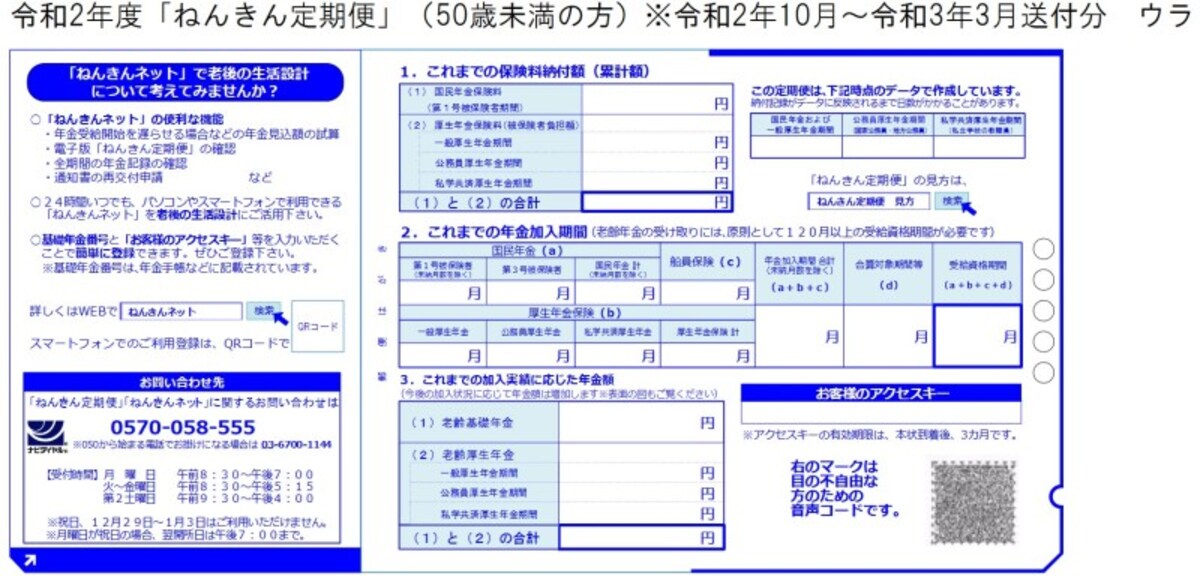
Task: Click the 右のマークは目の不自由な方のための音声コード text
Action: tap(846, 489)
